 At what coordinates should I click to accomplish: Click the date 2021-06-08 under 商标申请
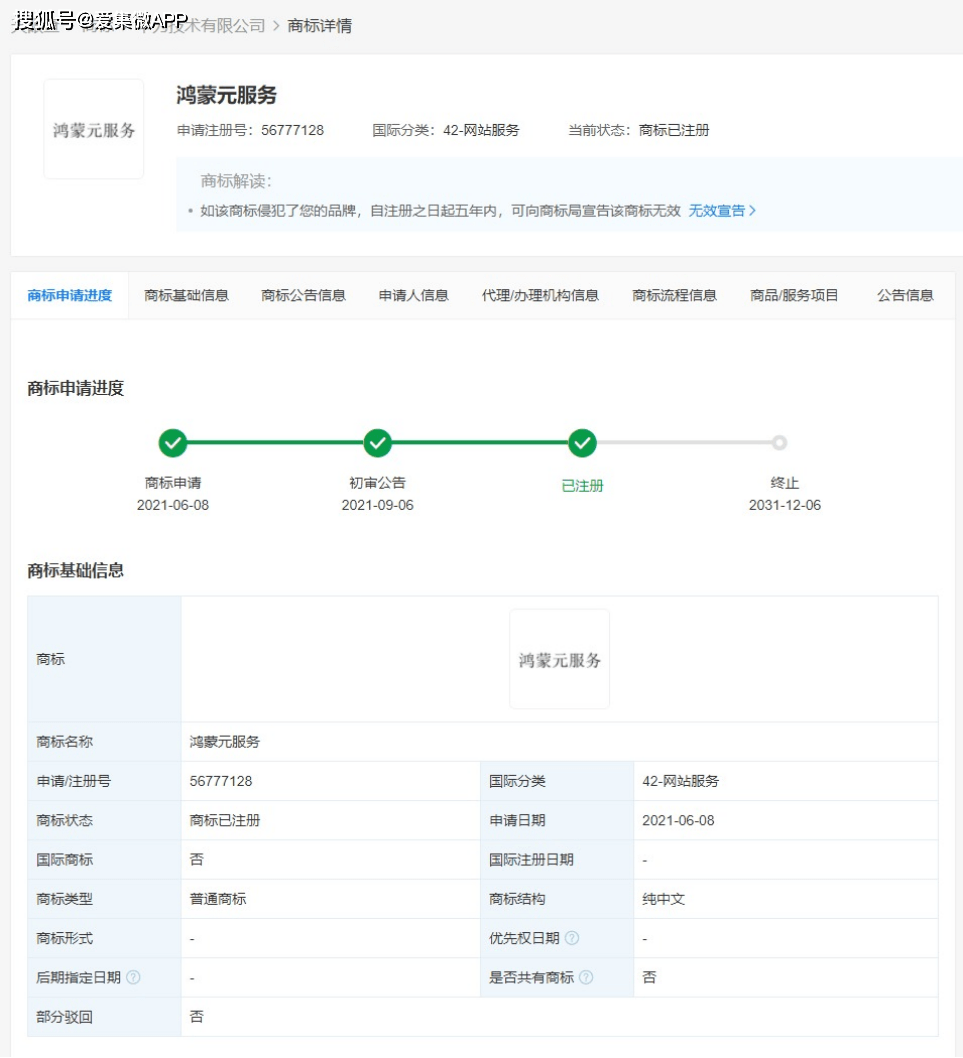(x=173, y=505)
